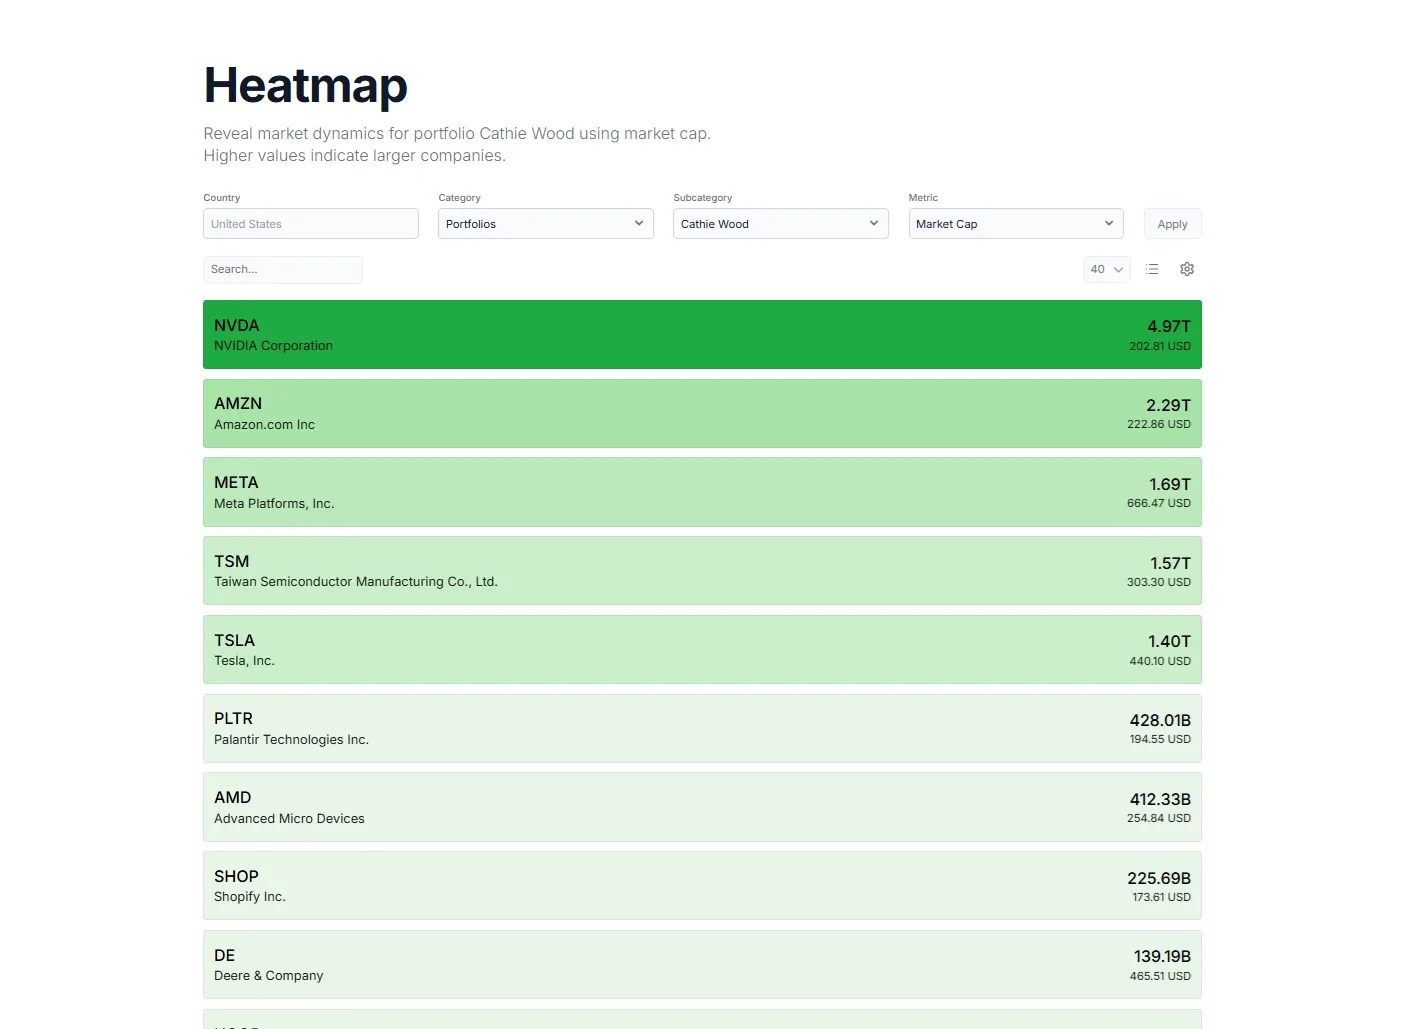Open the Taiwan Semiconductor TSM row
Screen dimensions: 1413x1029
pyautogui.click(x=700, y=570)
